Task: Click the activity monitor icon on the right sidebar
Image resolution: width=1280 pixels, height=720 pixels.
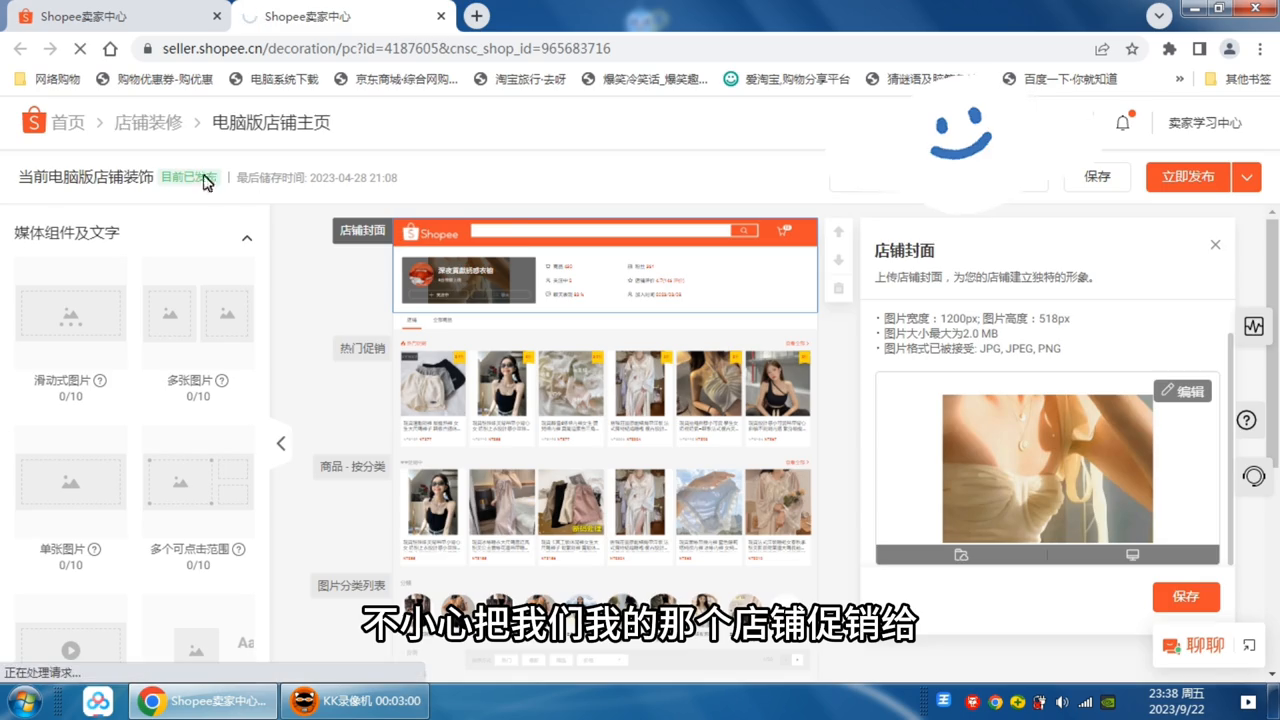Action: pos(1253,326)
